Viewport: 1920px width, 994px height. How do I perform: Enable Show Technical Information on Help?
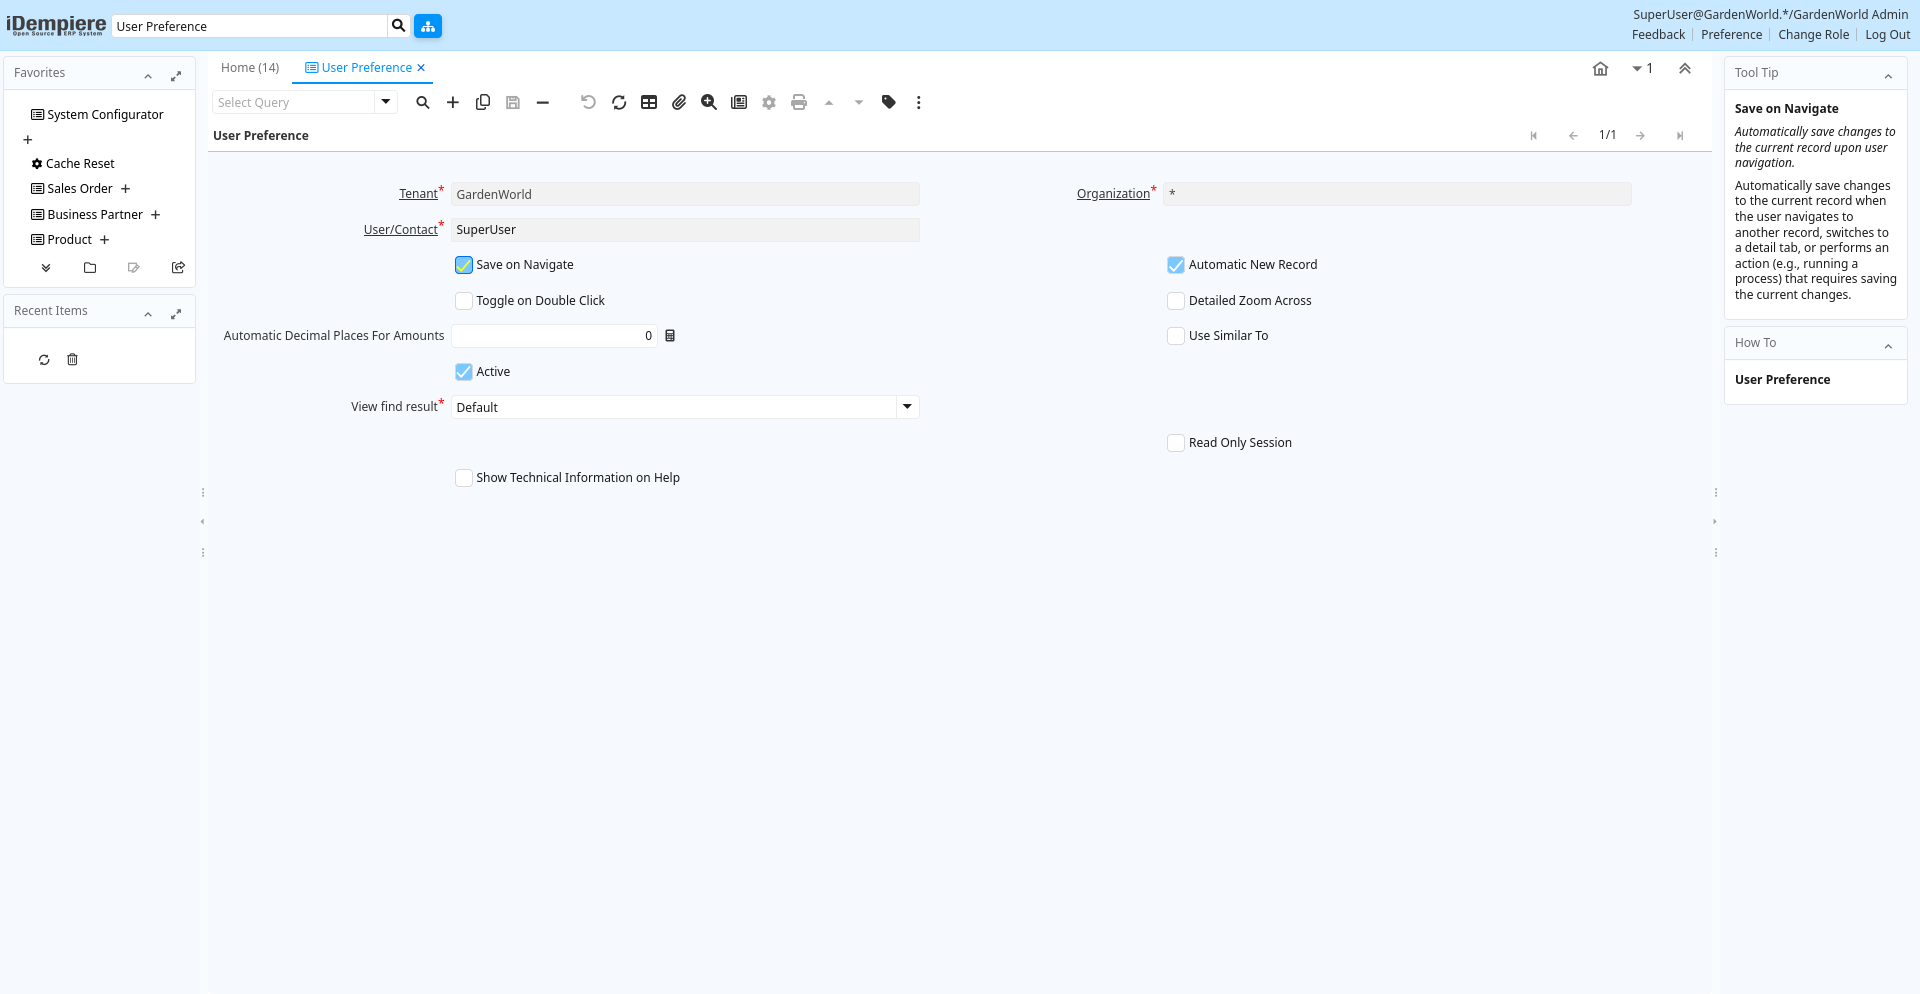tap(464, 478)
